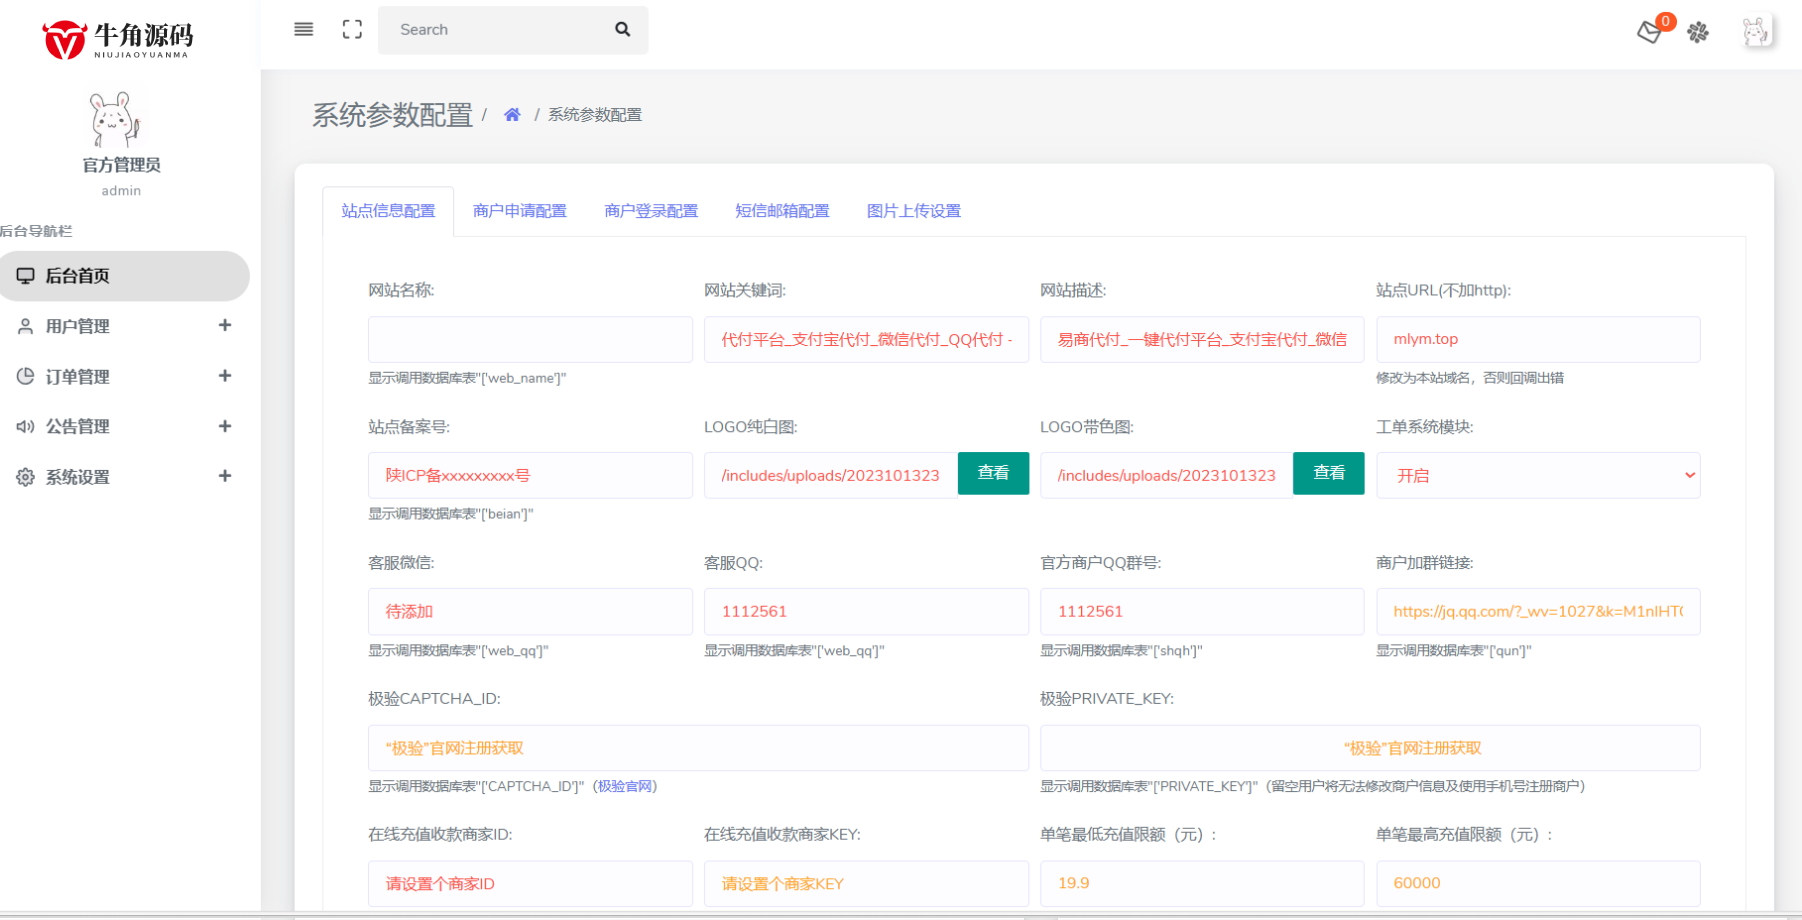The width and height of the screenshot is (1802, 920).
Task: Open the notification bell with the 0 badge
Action: tap(1650, 32)
